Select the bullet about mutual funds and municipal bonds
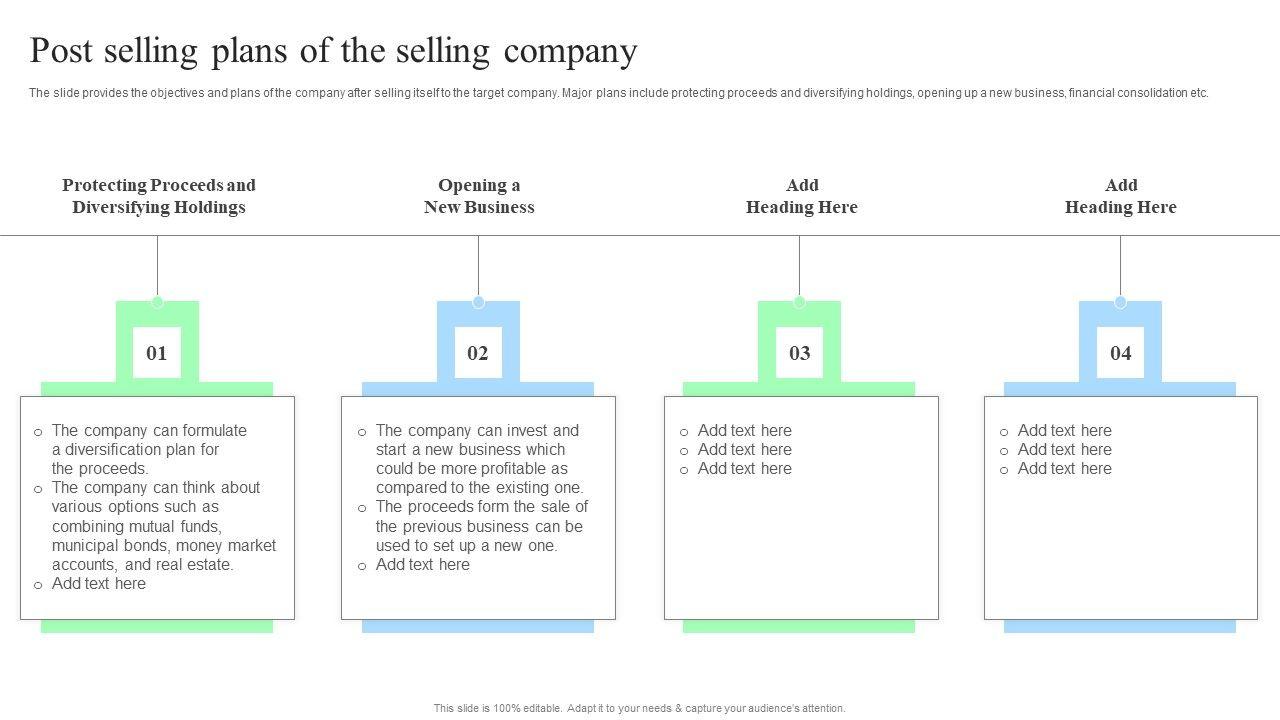The width and height of the screenshot is (1280, 720). (163, 526)
